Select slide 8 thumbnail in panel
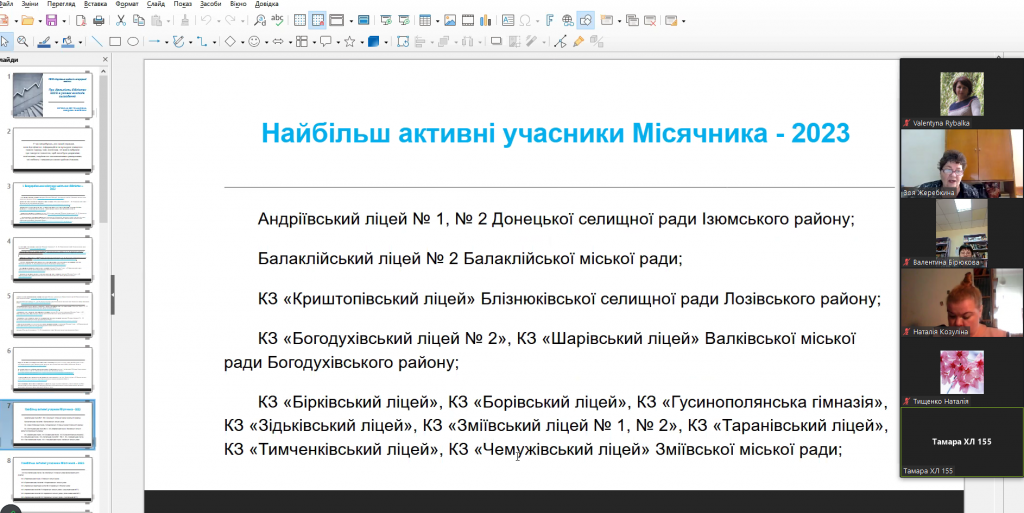The image size is (1024, 513). click(x=52, y=480)
